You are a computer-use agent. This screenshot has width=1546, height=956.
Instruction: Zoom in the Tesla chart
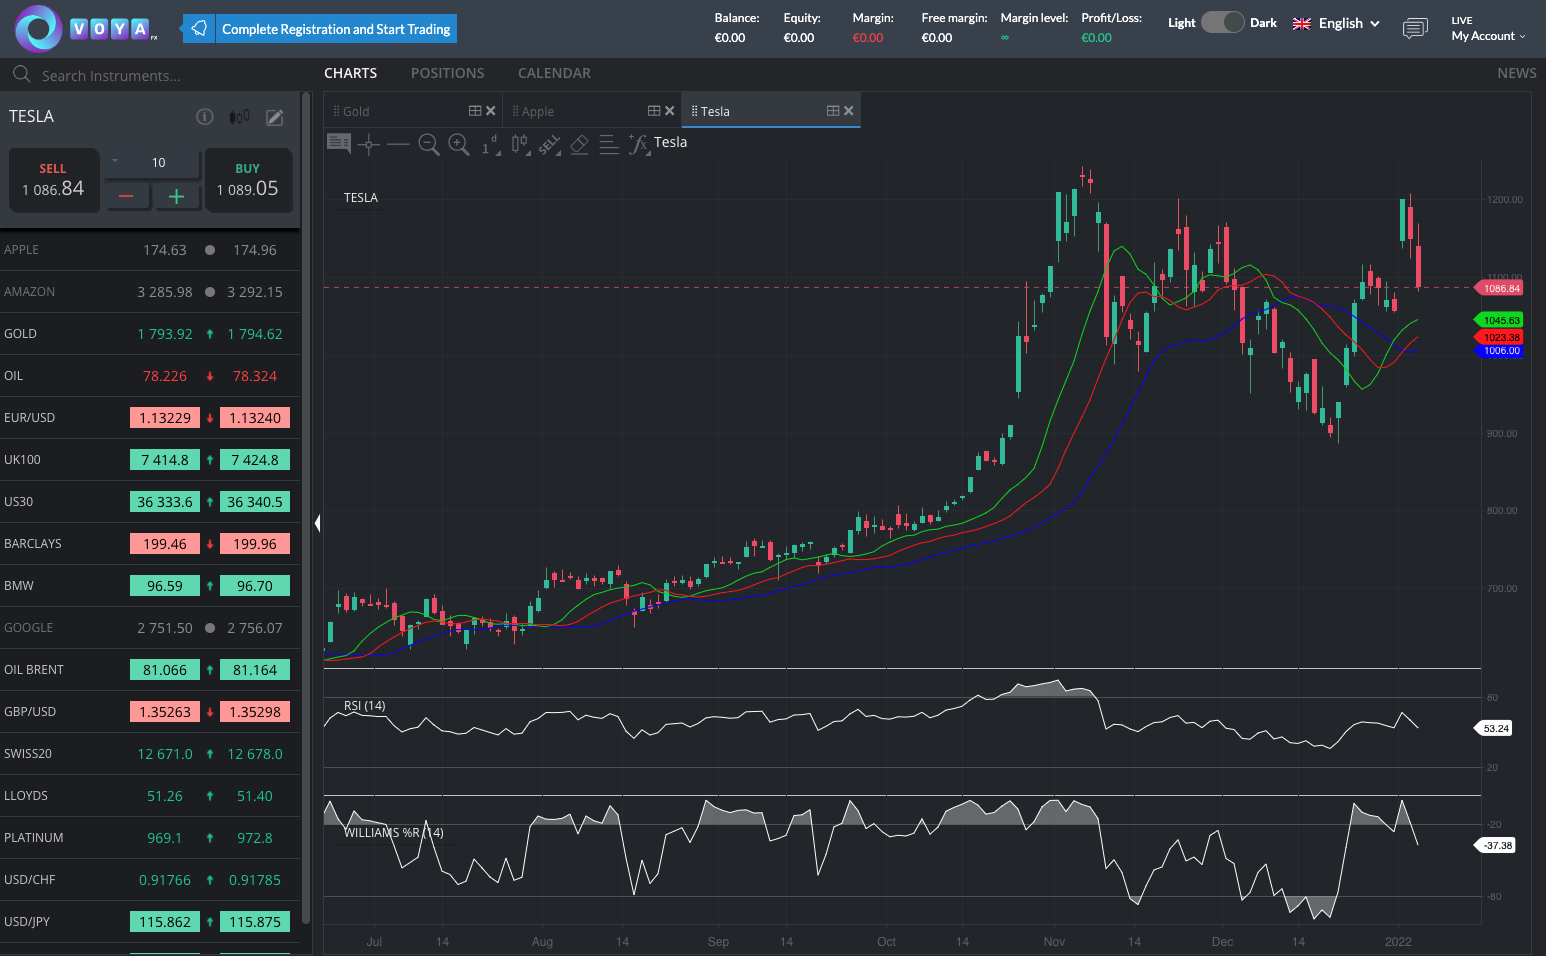coord(458,144)
